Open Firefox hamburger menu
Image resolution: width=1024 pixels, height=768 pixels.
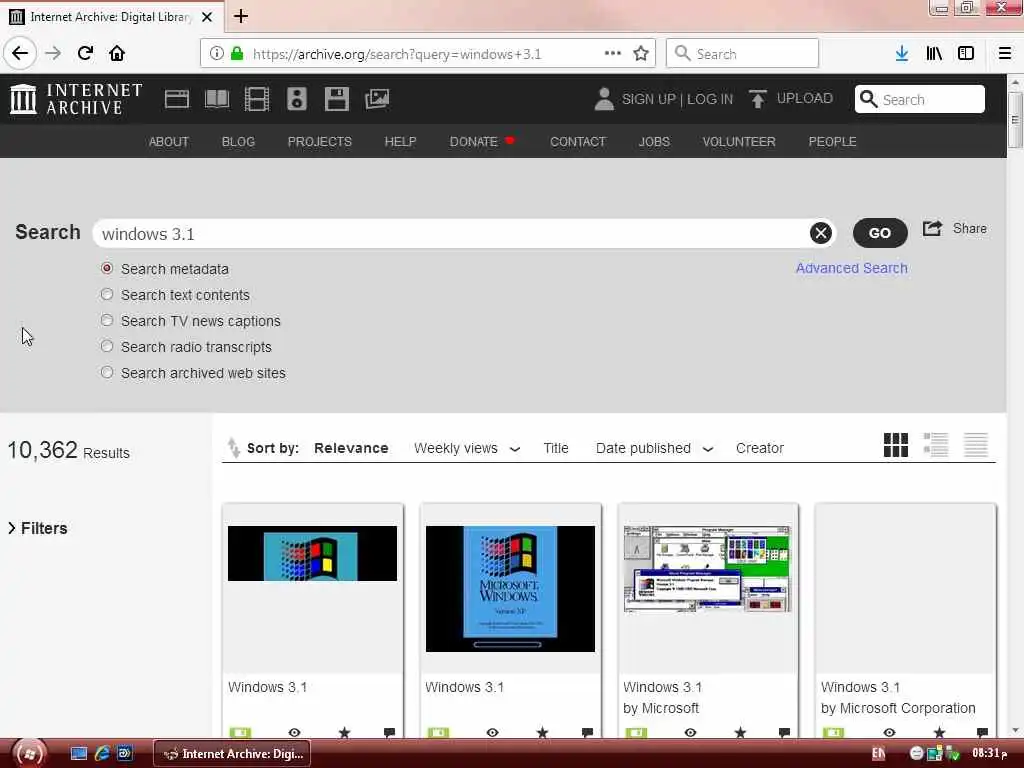point(1004,54)
